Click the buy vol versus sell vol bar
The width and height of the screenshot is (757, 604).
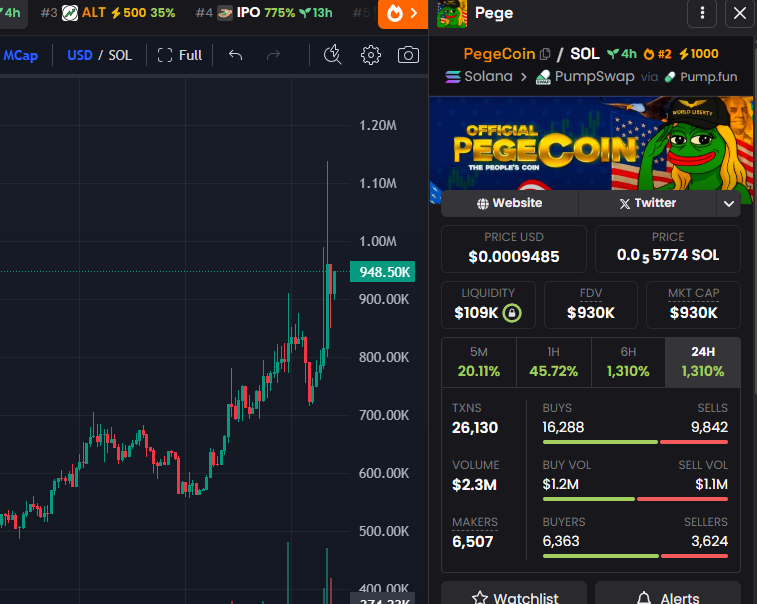pos(635,499)
